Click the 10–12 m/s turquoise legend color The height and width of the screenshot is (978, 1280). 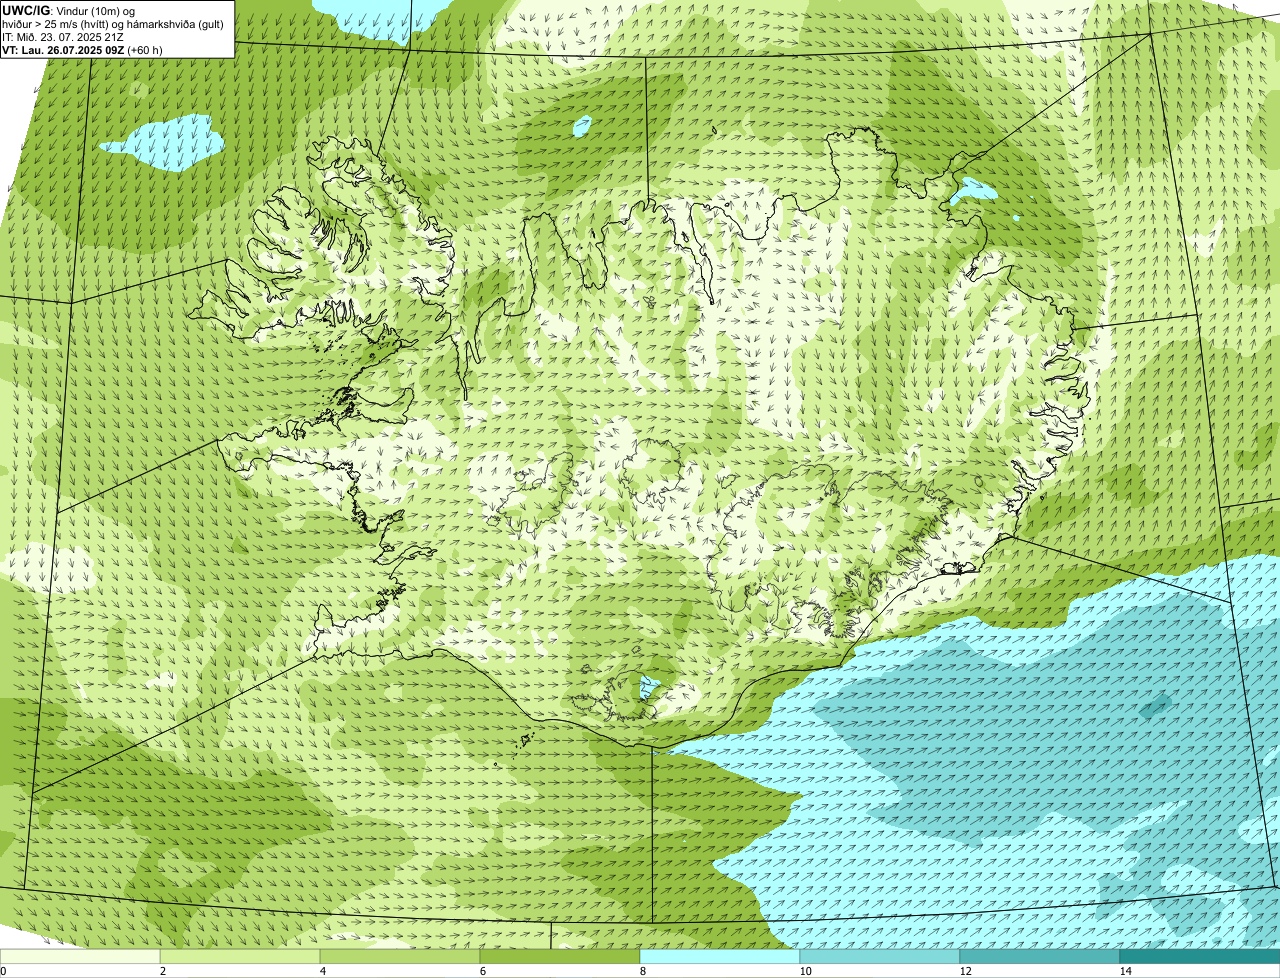(880, 957)
